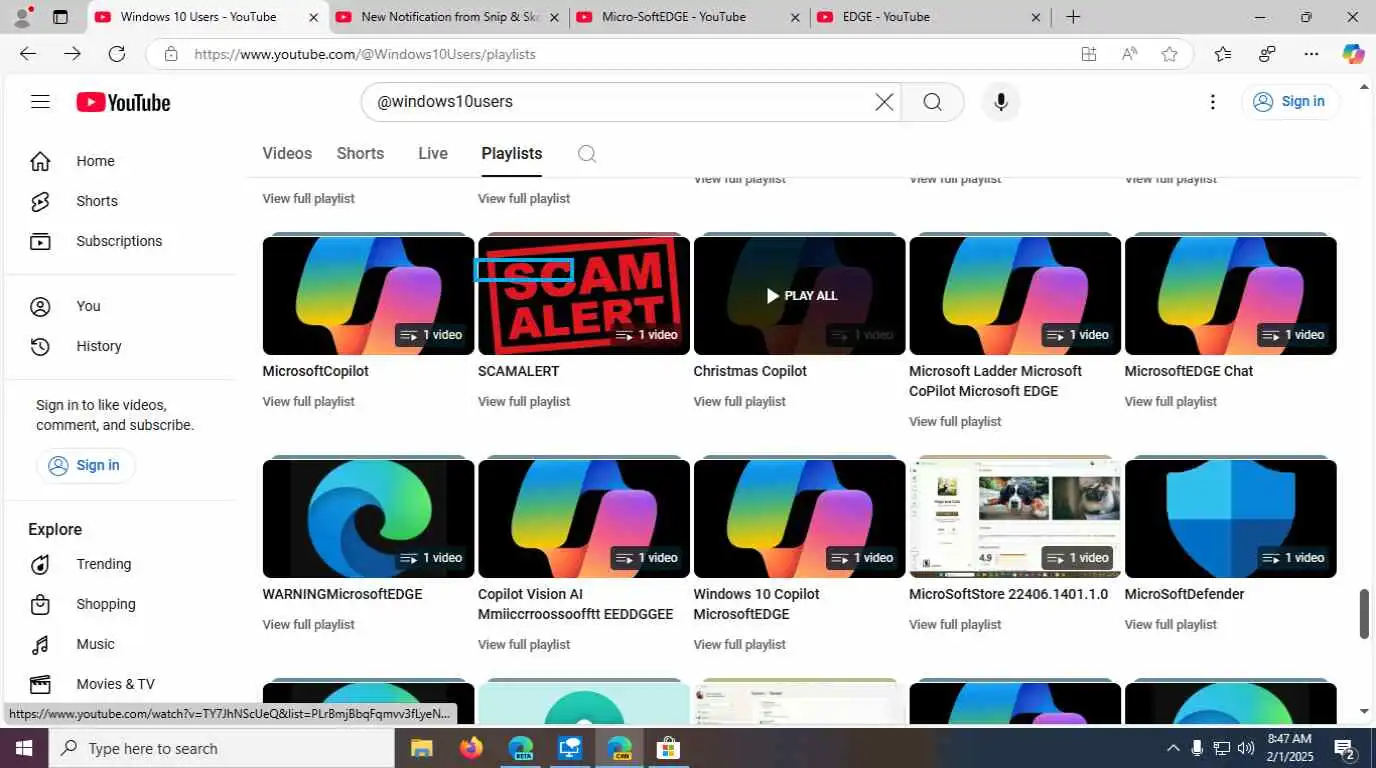The width and height of the screenshot is (1376, 768).
Task: Open the Copilot icon in Edge toolbar
Action: tap(1353, 54)
